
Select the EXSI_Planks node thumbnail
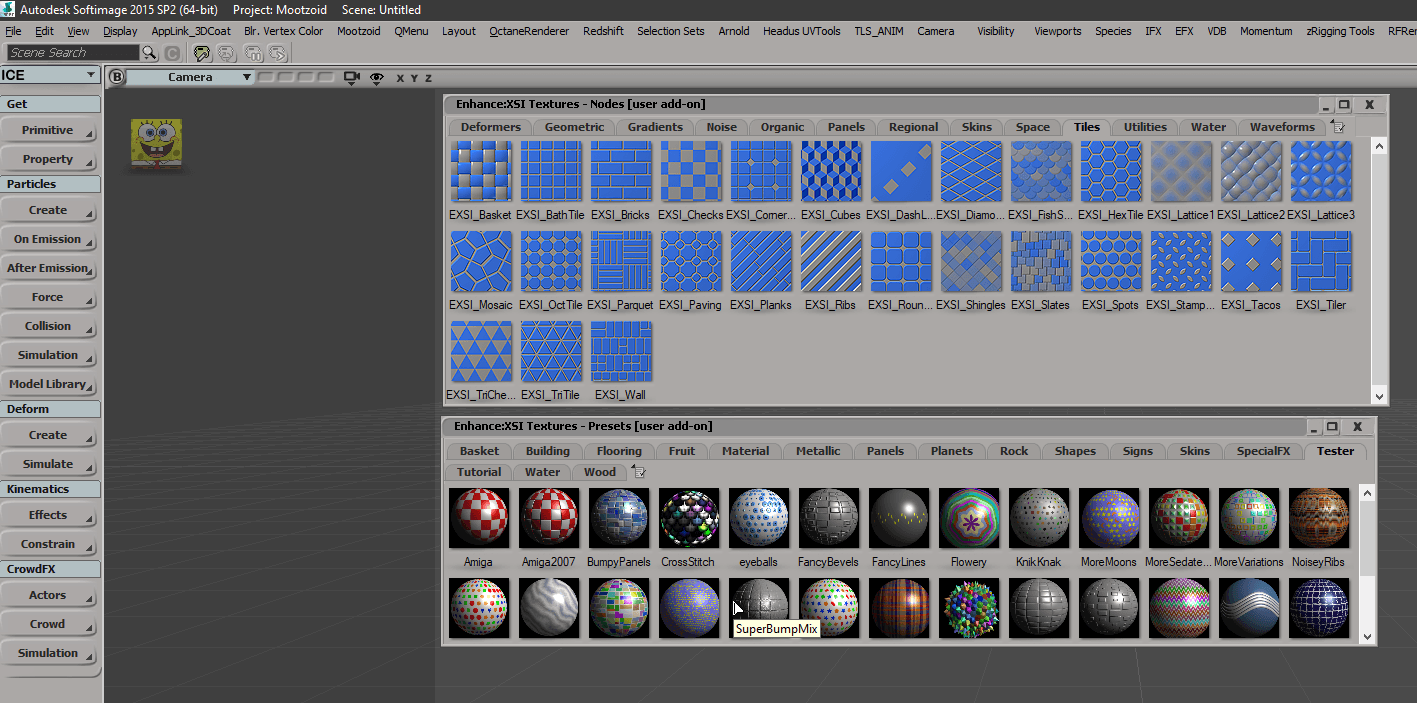[761, 261]
